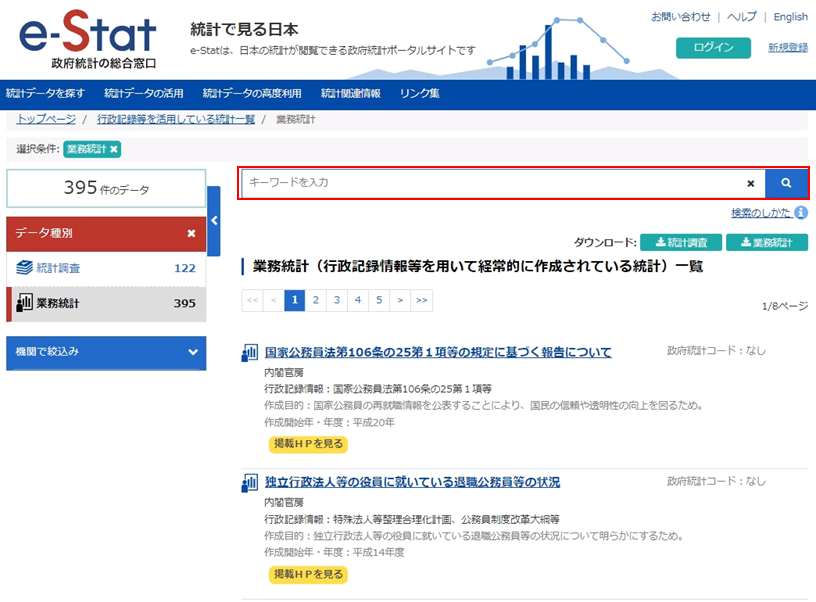Image resolution: width=816 pixels, height=602 pixels.
Task: Go to results page 5
Action: click(x=379, y=300)
